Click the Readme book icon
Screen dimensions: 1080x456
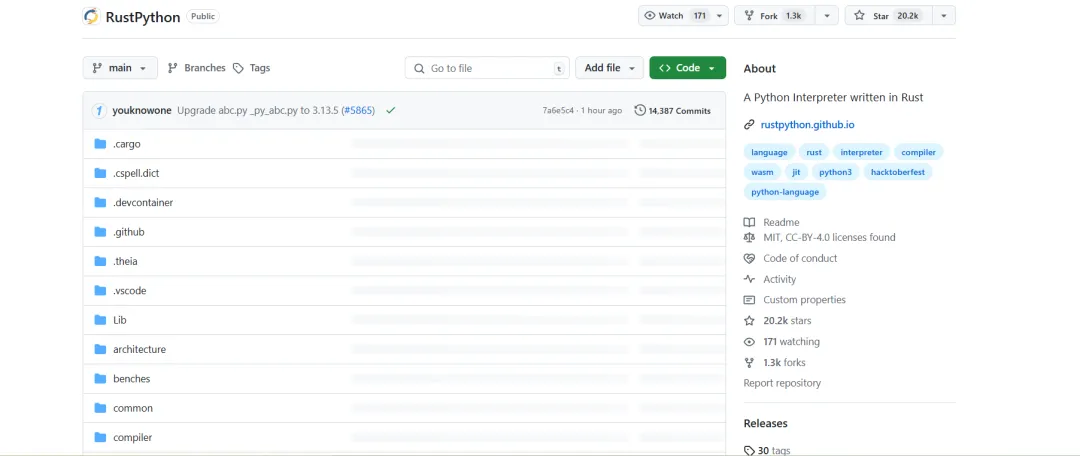click(x=749, y=222)
